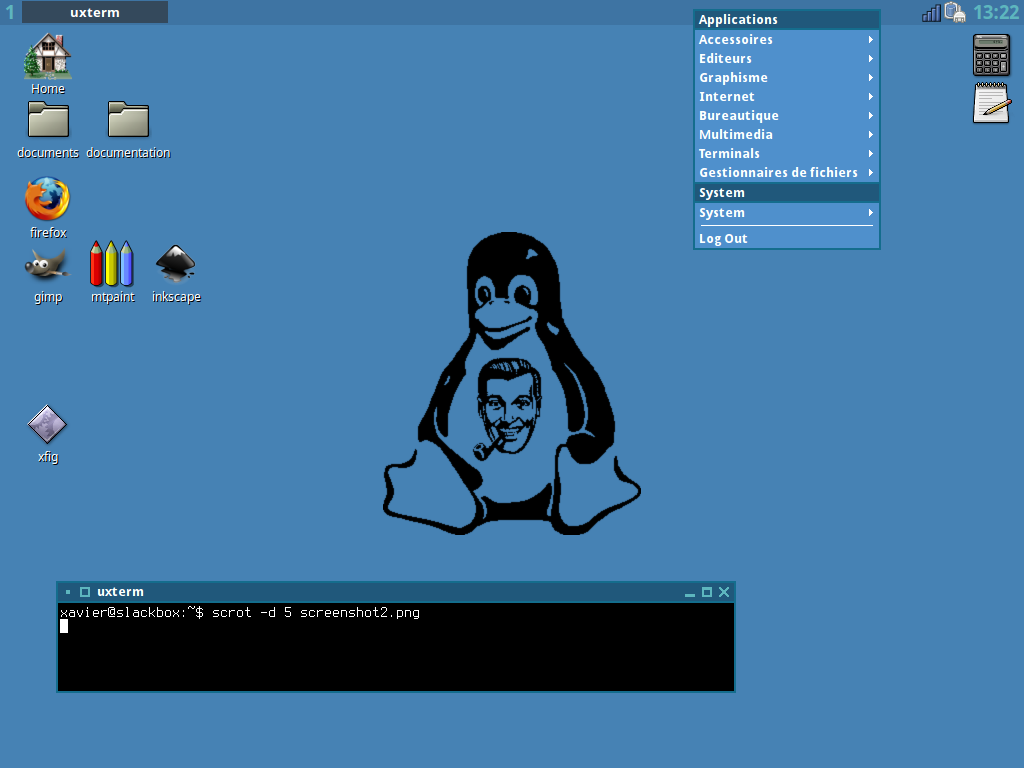
Task: Open the Terminals submenu
Action: tap(786, 153)
